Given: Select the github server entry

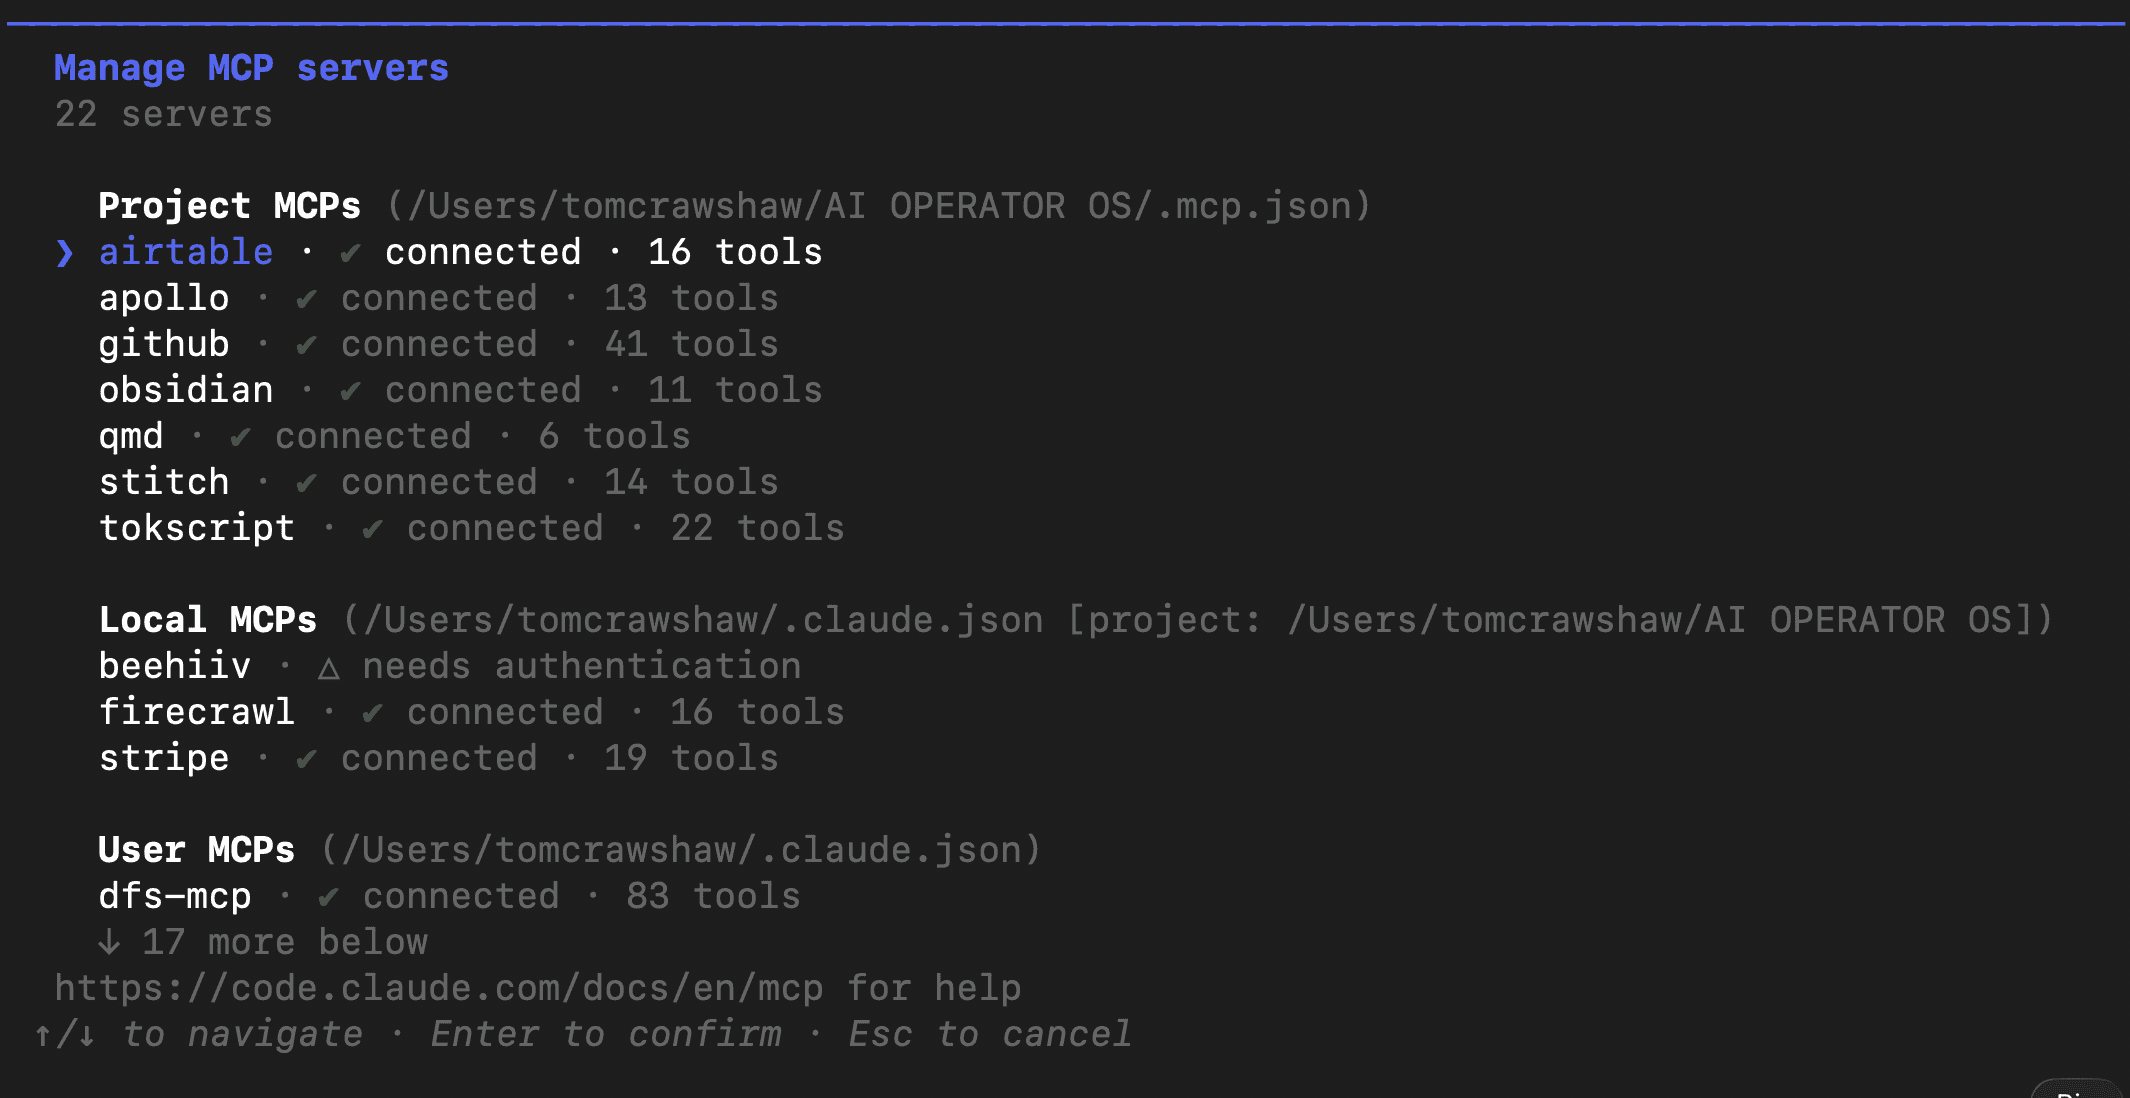Looking at the screenshot, I should click(438, 344).
